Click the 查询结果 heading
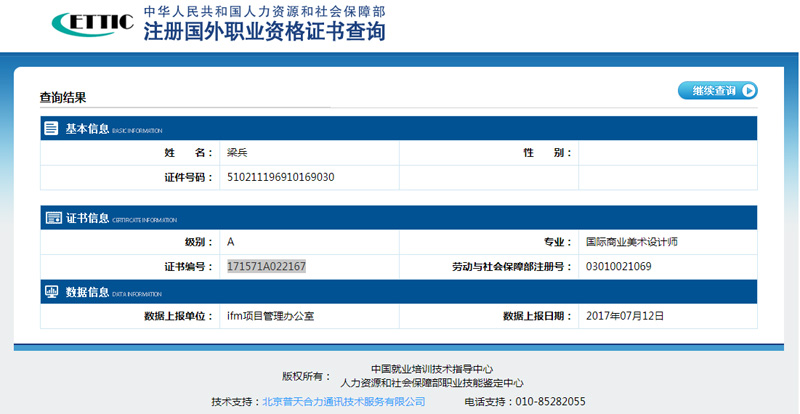The width and height of the screenshot is (800, 414). 63,98
